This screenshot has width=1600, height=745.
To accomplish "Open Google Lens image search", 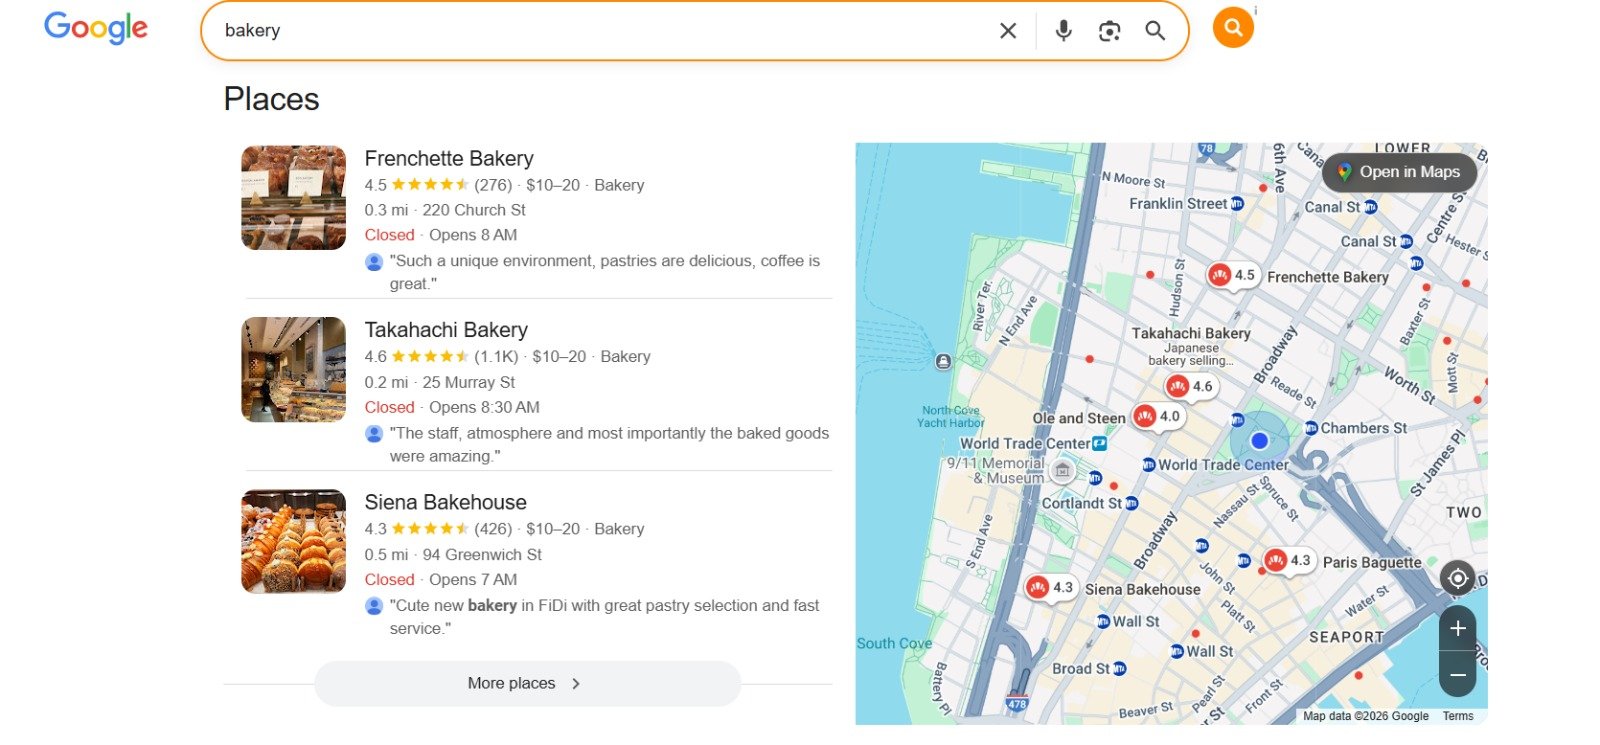I will coord(1109,31).
